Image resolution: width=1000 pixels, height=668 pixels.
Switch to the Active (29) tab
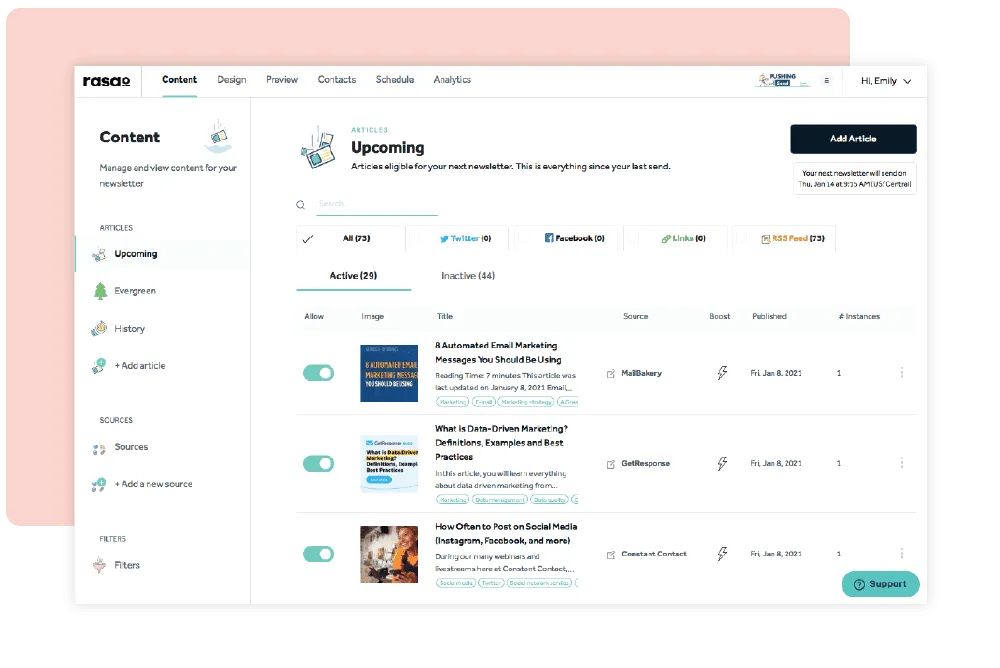pos(353,276)
